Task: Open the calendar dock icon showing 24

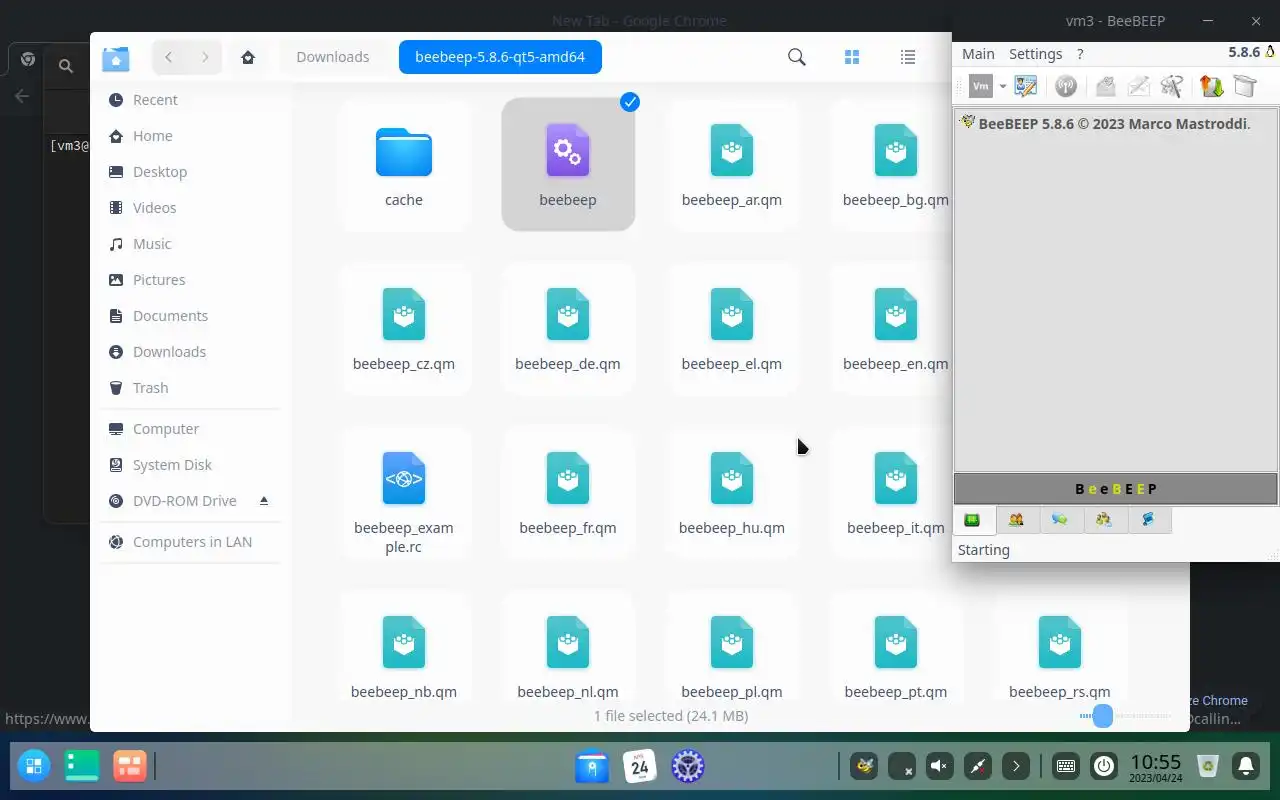Action: (x=640, y=766)
